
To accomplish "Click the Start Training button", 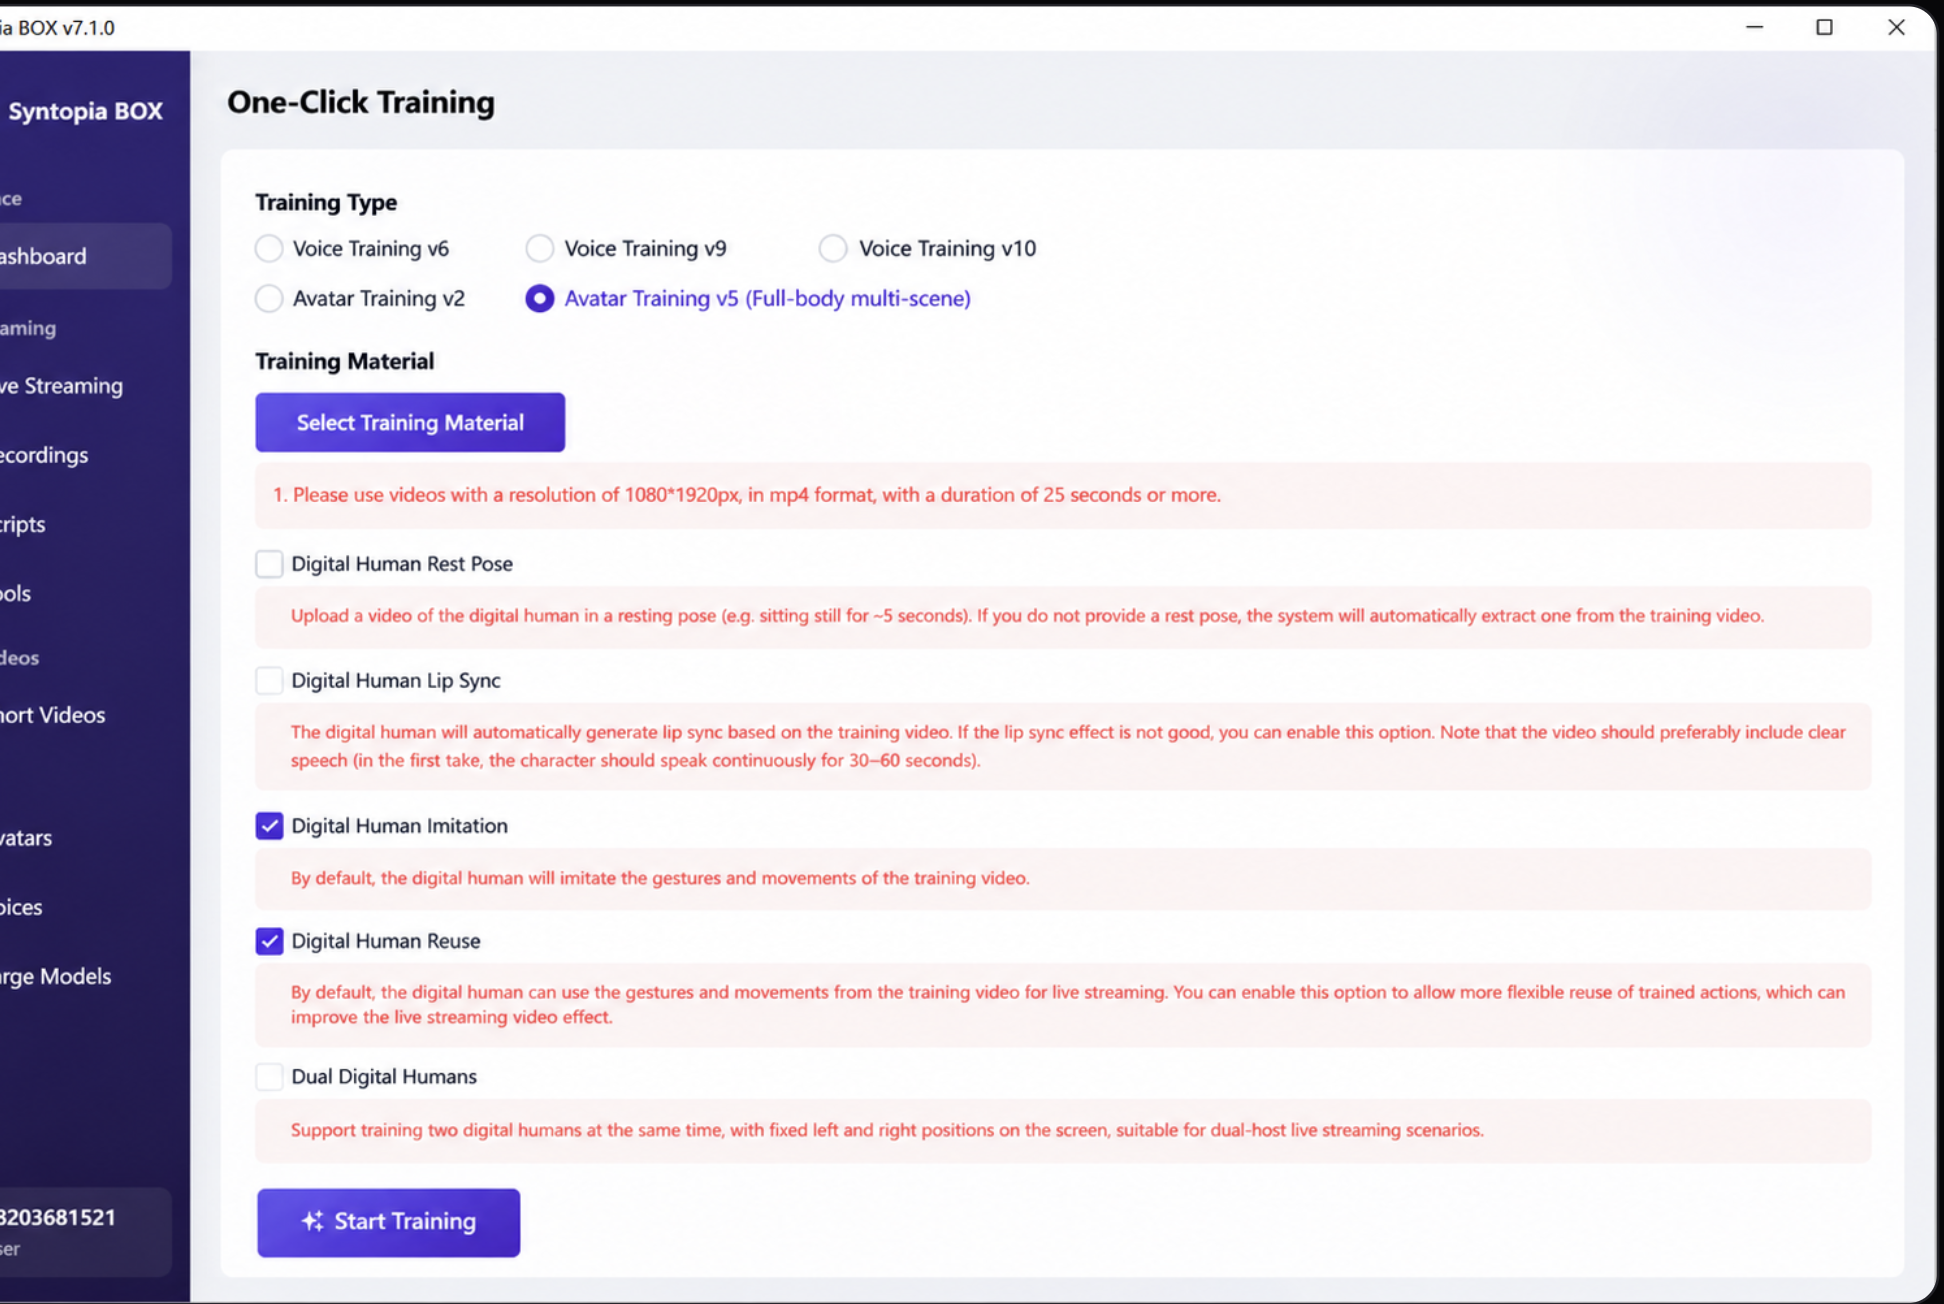I will pos(389,1222).
